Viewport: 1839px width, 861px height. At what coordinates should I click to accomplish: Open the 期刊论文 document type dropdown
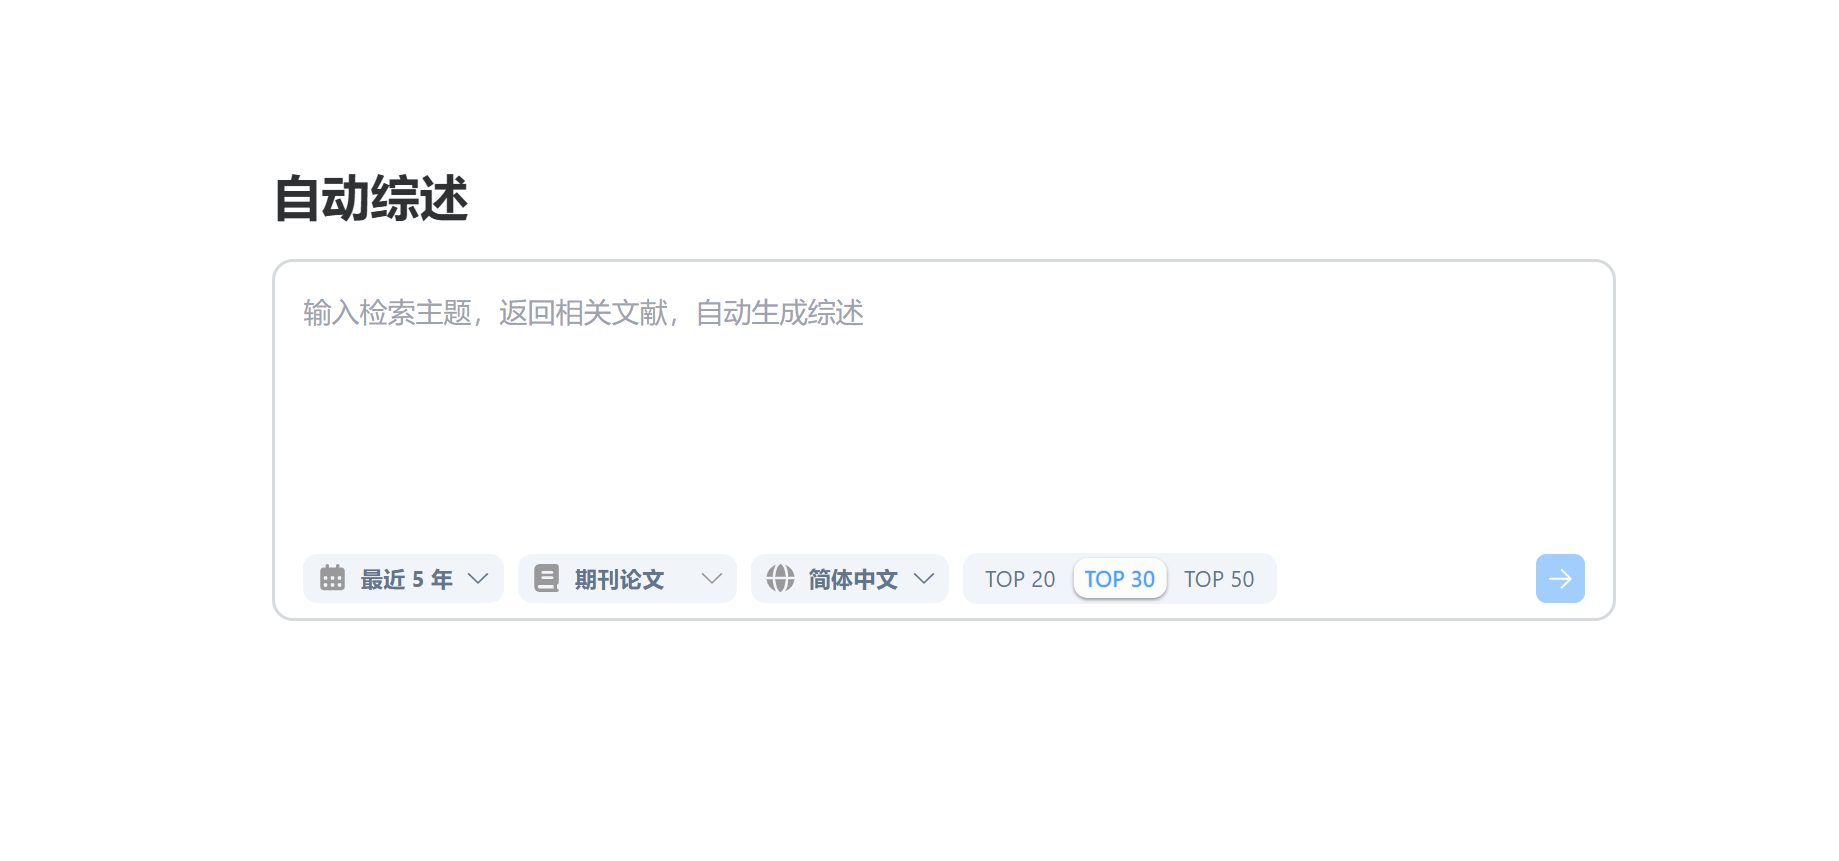tap(627, 578)
